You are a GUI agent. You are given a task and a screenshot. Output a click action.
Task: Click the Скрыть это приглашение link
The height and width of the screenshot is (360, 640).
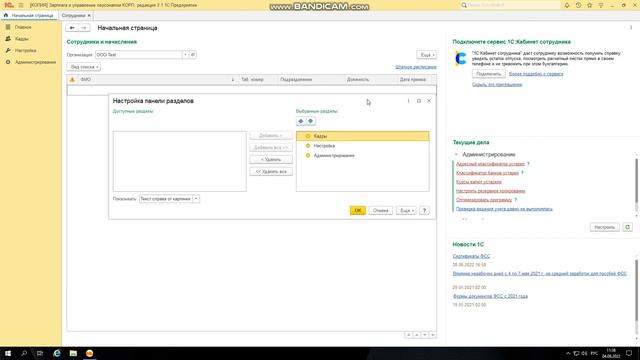click(x=497, y=84)
